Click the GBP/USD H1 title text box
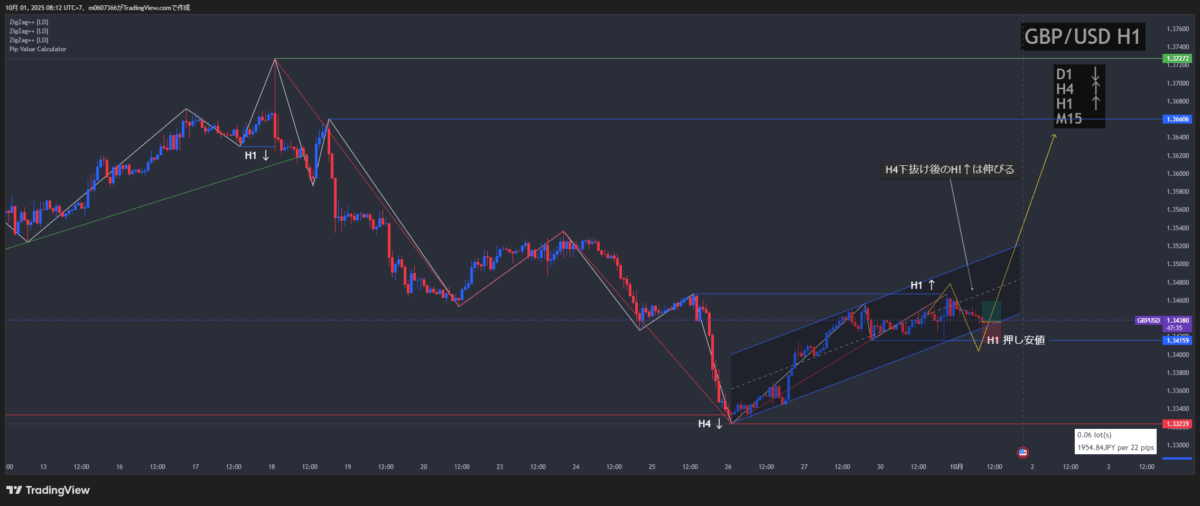Image resolution: width=1200 pixels, height=506 pixels. pyautogui.click(x=1084, y=37)
